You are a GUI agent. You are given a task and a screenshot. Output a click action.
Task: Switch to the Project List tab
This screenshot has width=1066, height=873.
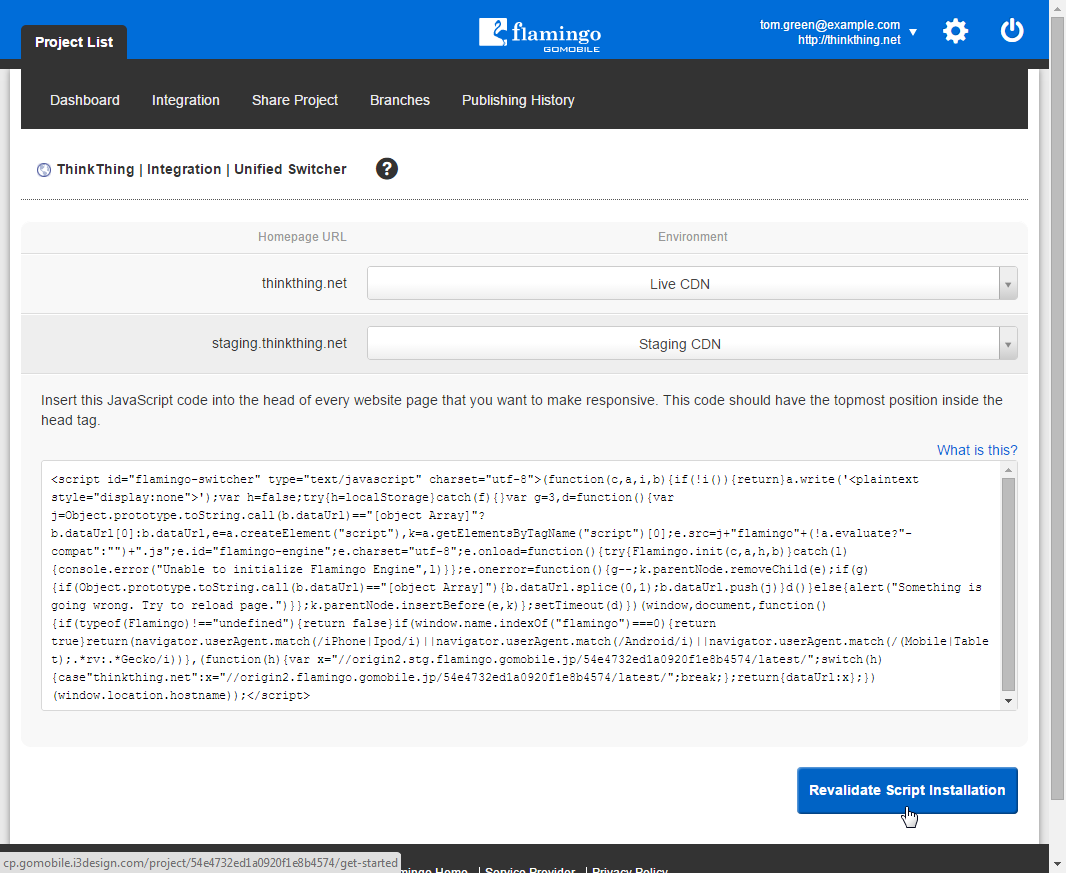74,42
